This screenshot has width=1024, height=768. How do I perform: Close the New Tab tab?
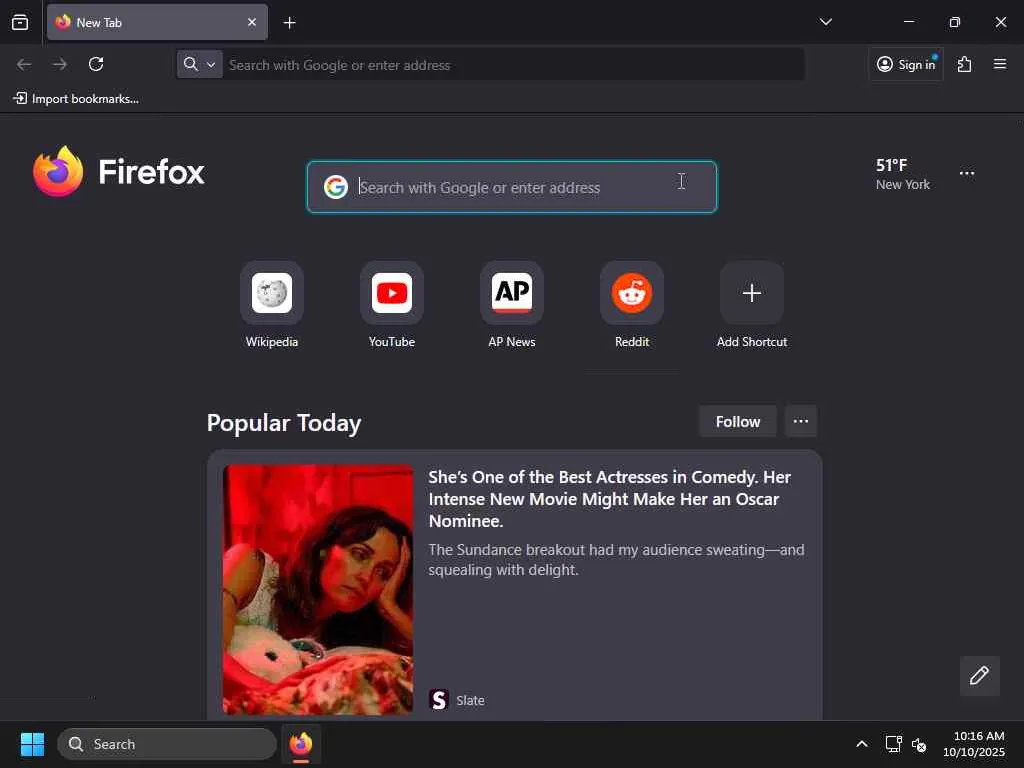pyautogui.click(x=251, y=22)
